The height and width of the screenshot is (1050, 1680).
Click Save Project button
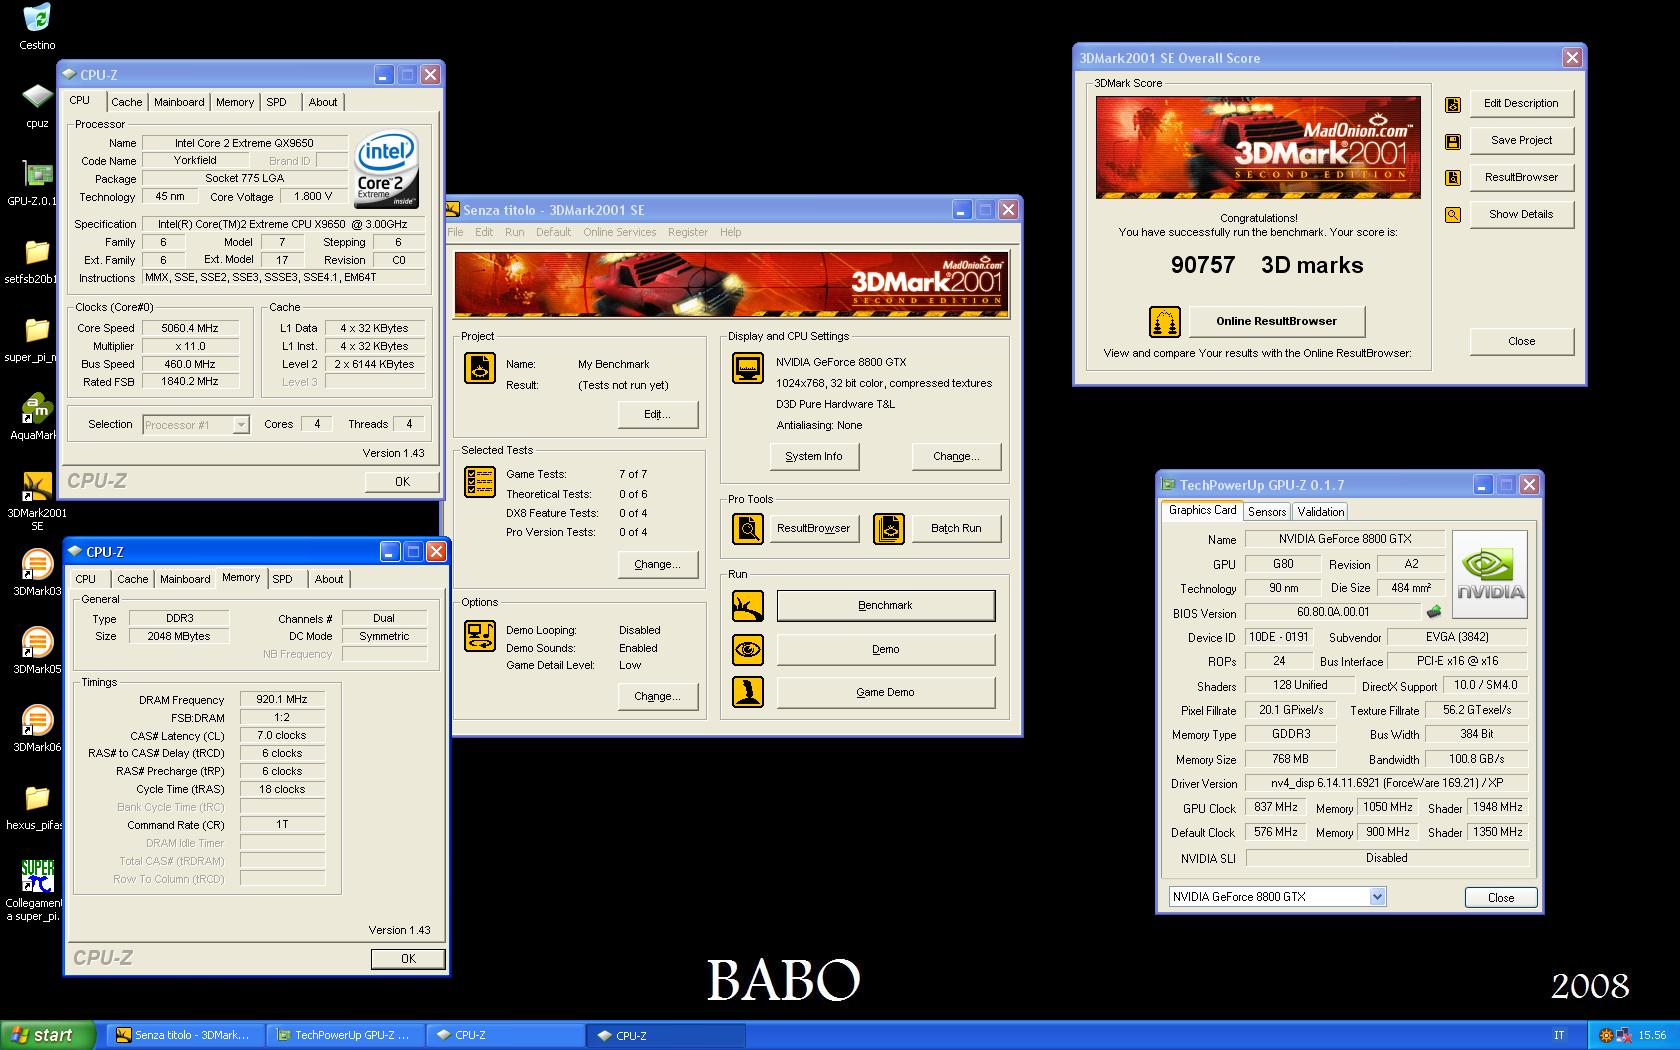(1521, 140)
